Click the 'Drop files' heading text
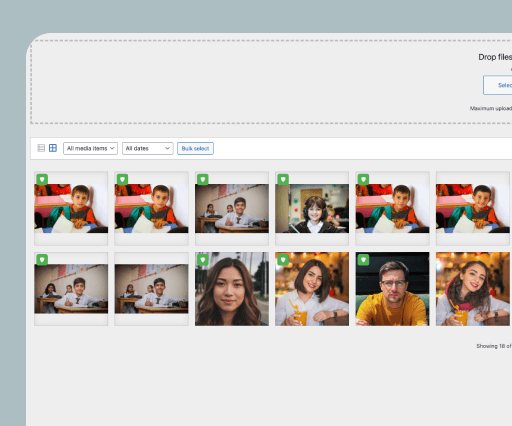Viewport: 512px width, 426px height. pos(495,57)
